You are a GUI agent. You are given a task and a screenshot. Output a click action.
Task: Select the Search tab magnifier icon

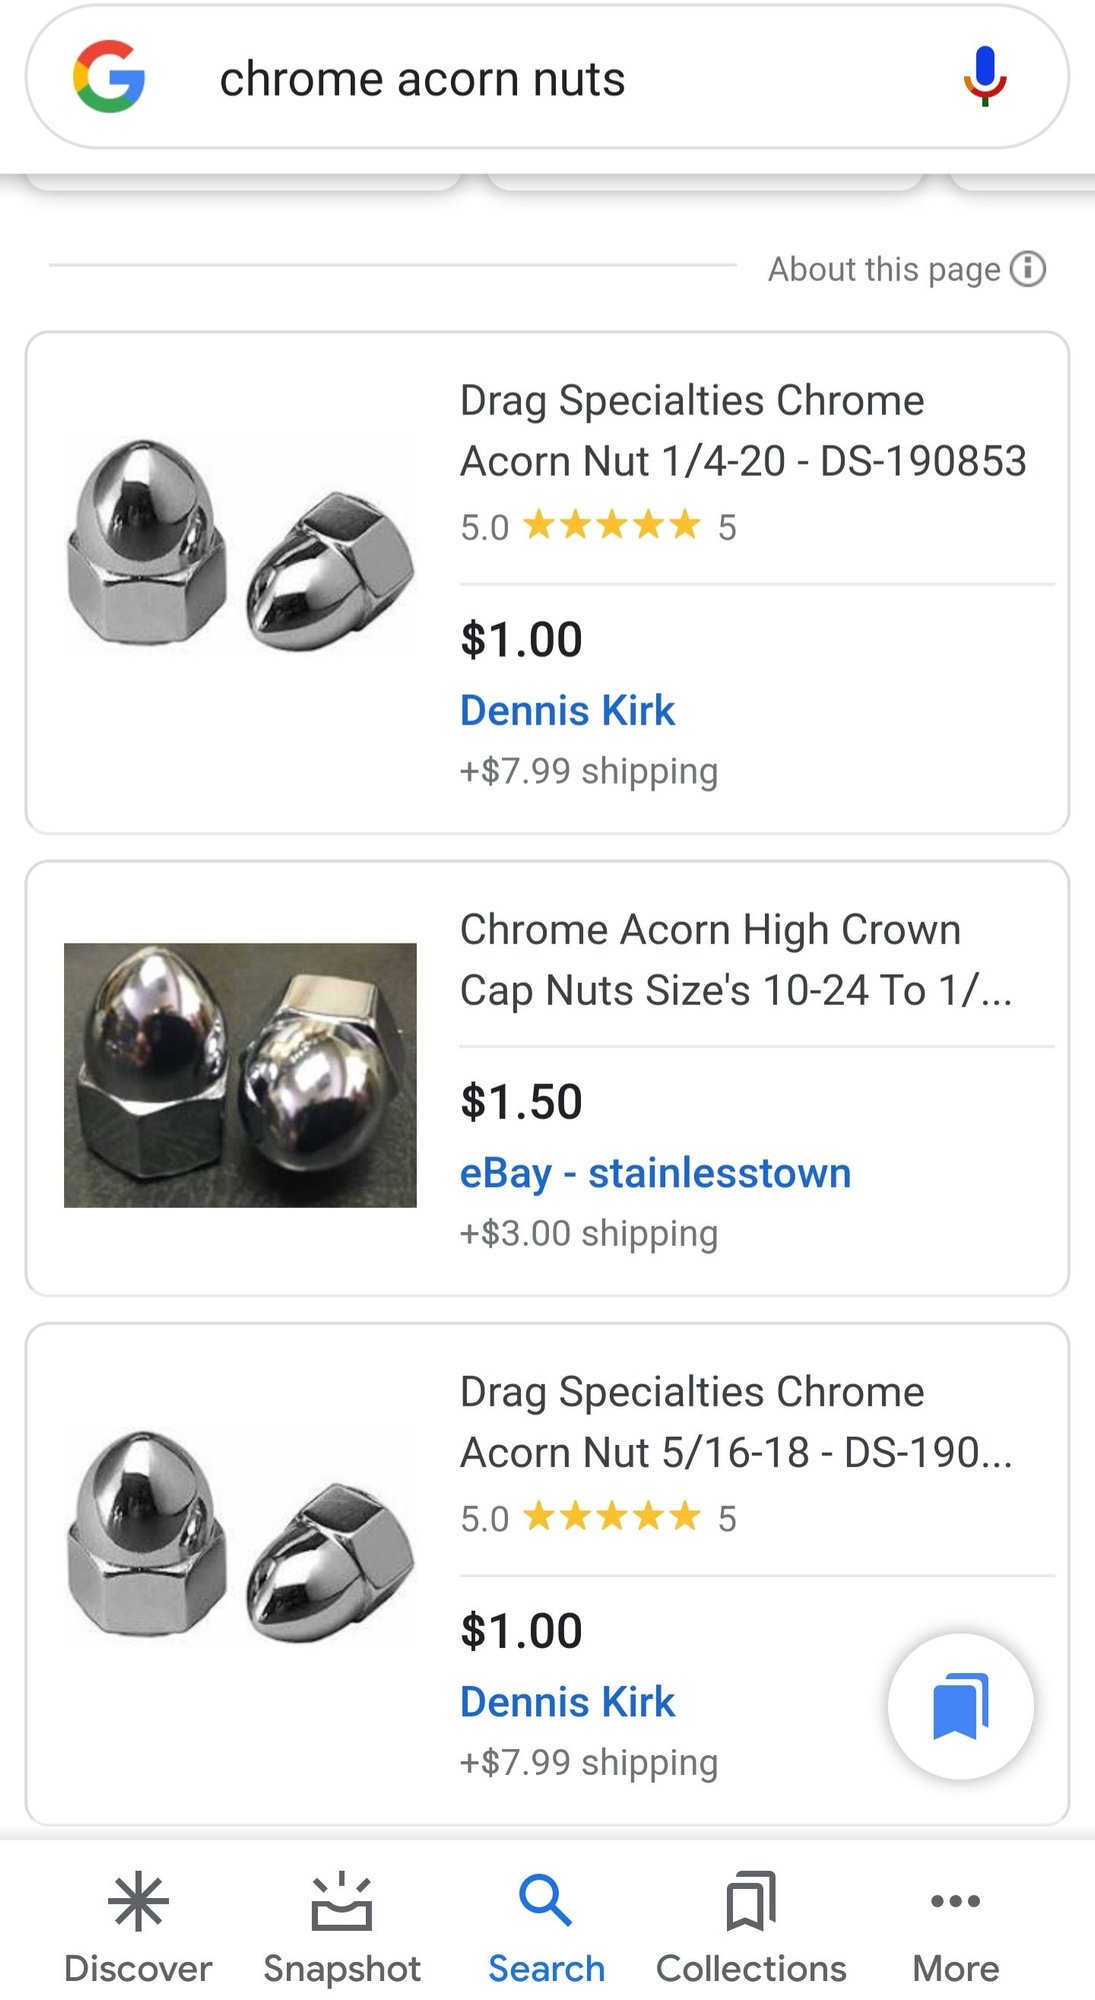coord(546,1901)
